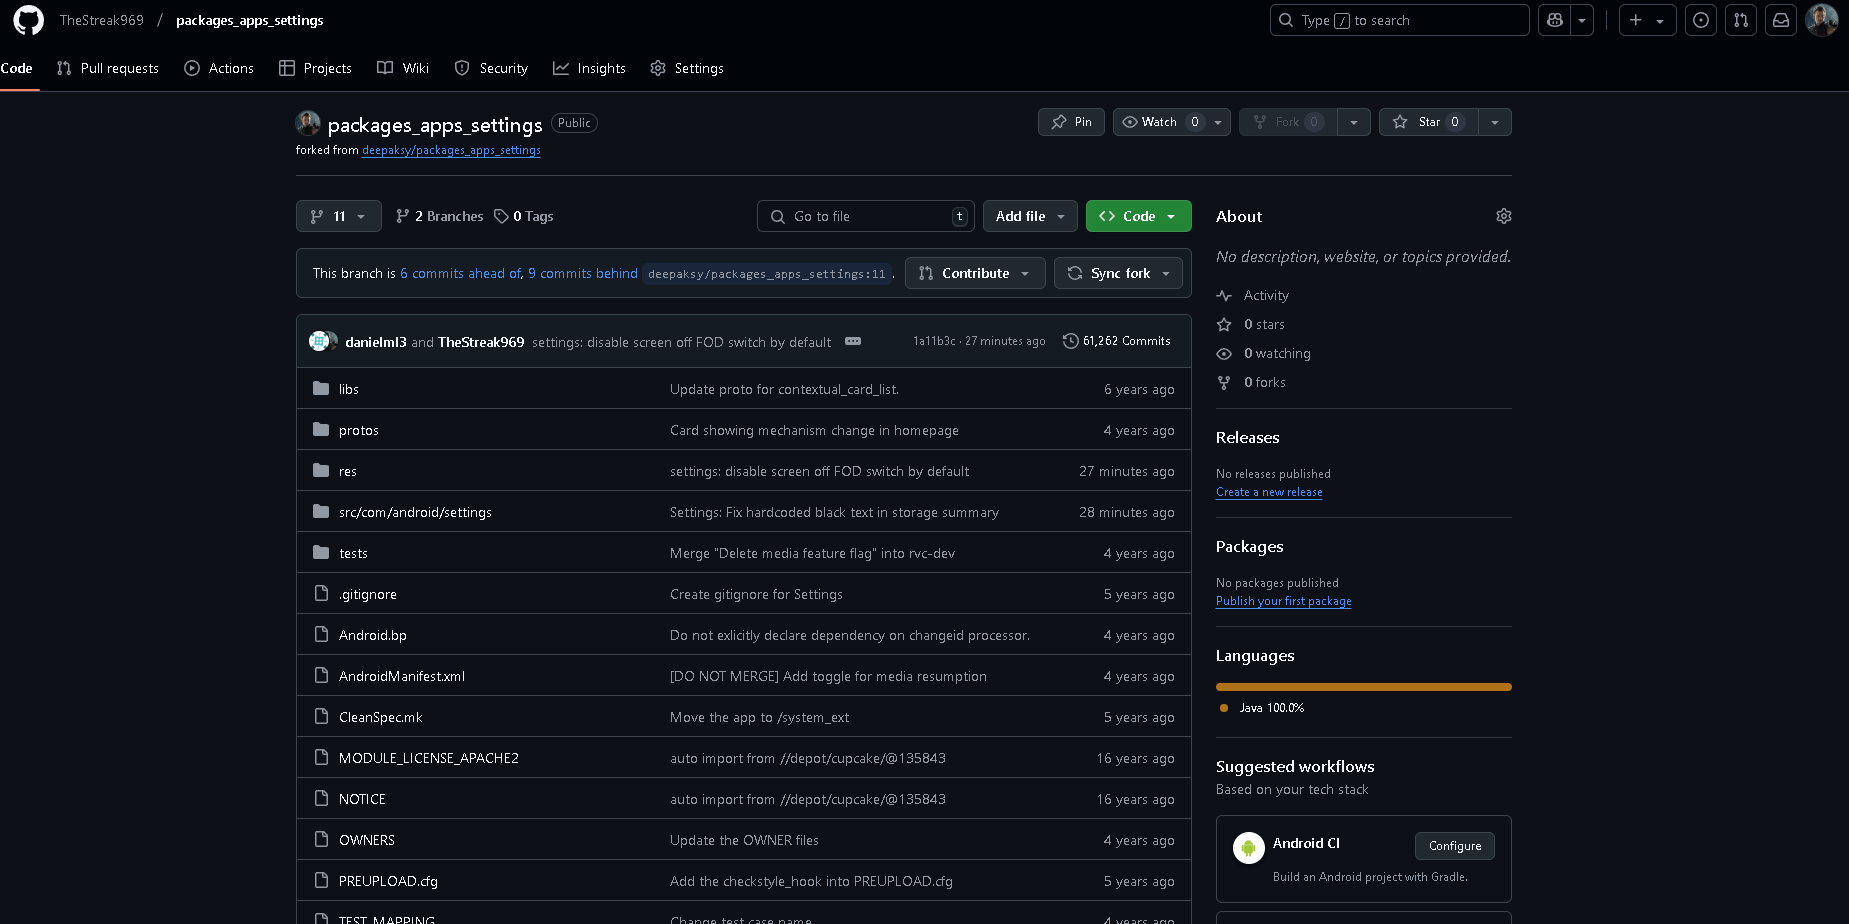Screen dimensions: 1849x924
Task: View the 0 Tags list
Action: click(x=523, y=216)
